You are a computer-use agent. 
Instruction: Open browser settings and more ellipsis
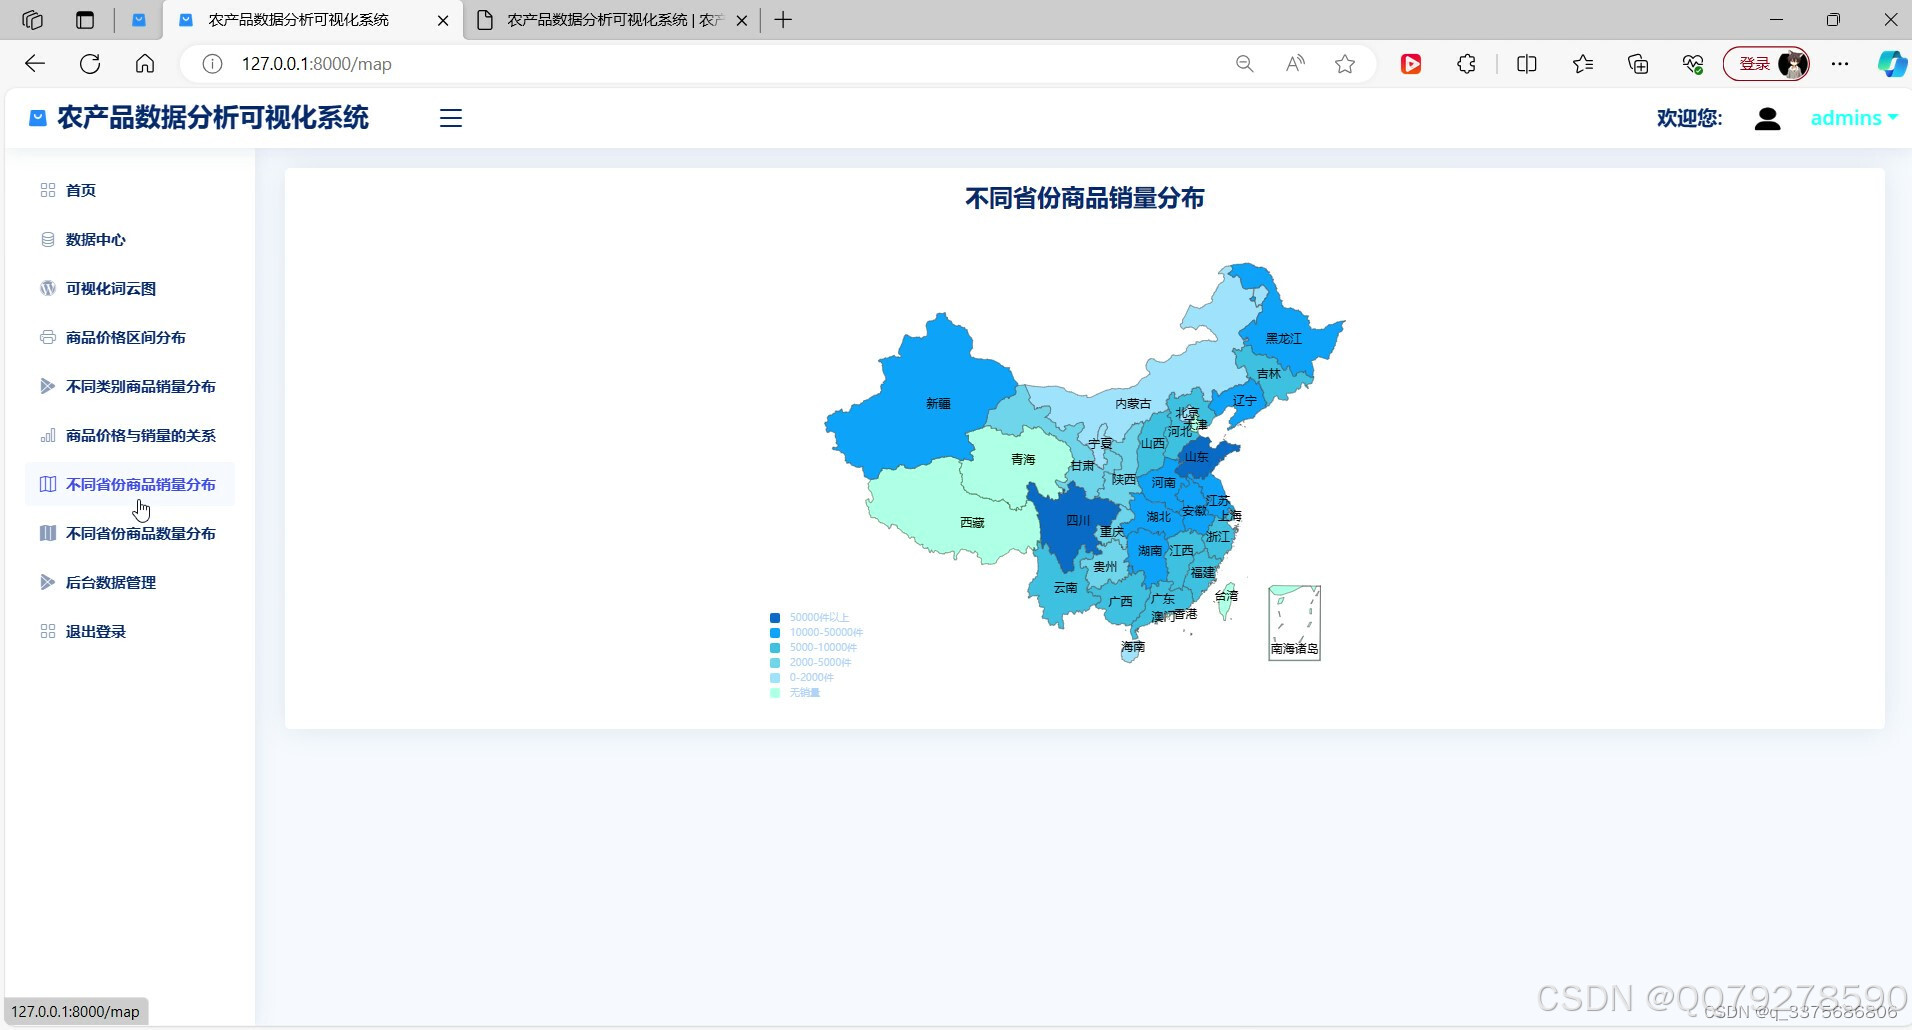tap(1840, 64)
